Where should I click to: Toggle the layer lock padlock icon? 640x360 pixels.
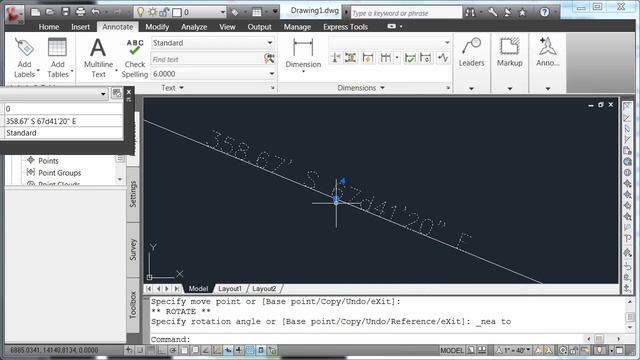(164, 12)
